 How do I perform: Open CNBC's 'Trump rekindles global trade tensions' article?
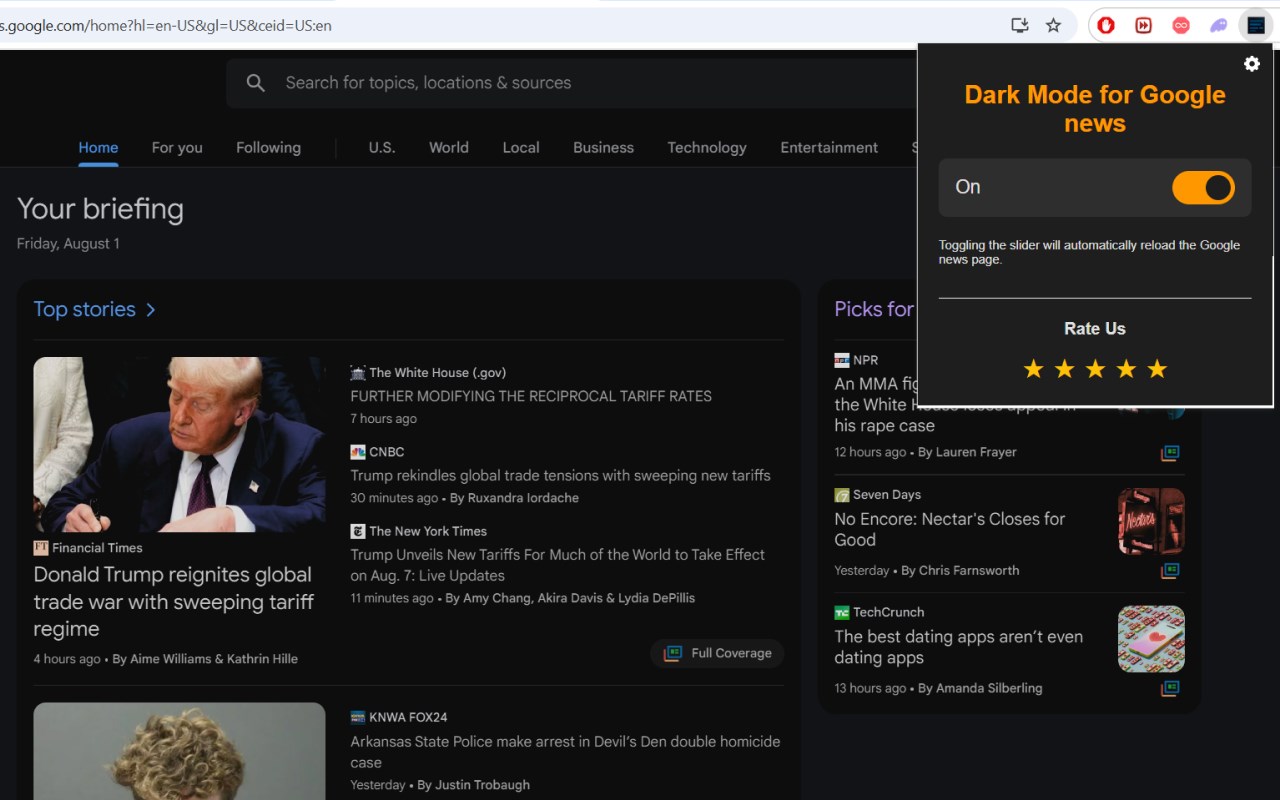[x=560, y=476]
